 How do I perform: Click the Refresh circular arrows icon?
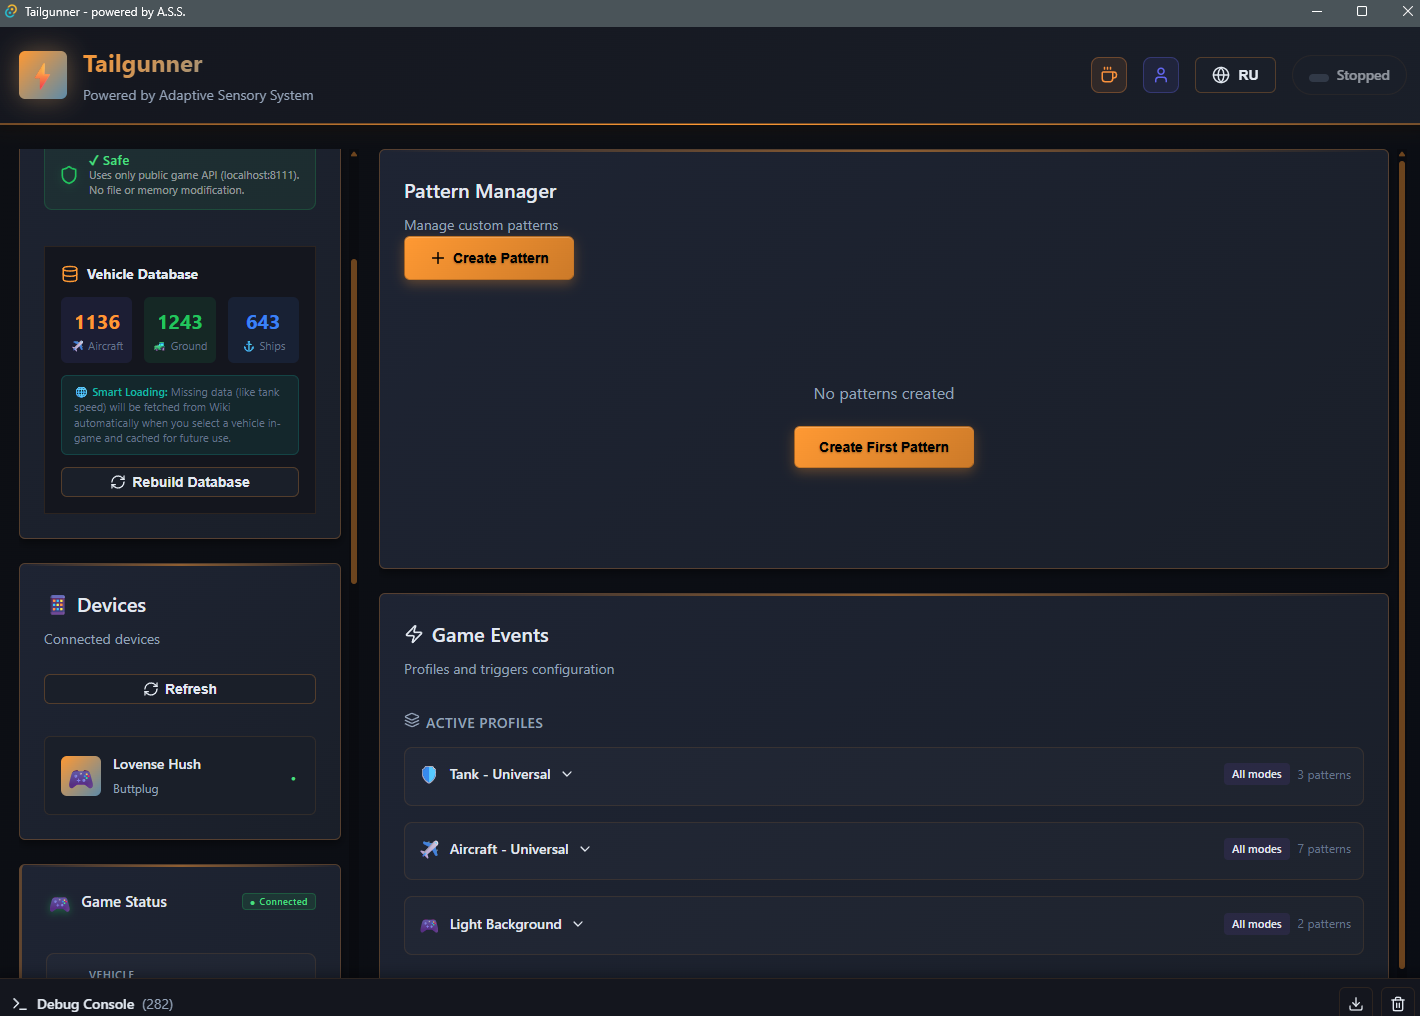151,689
